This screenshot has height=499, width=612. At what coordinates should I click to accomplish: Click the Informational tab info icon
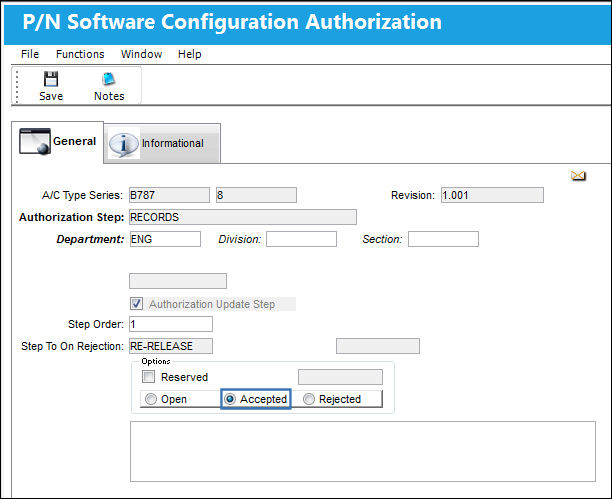(124, 144)
